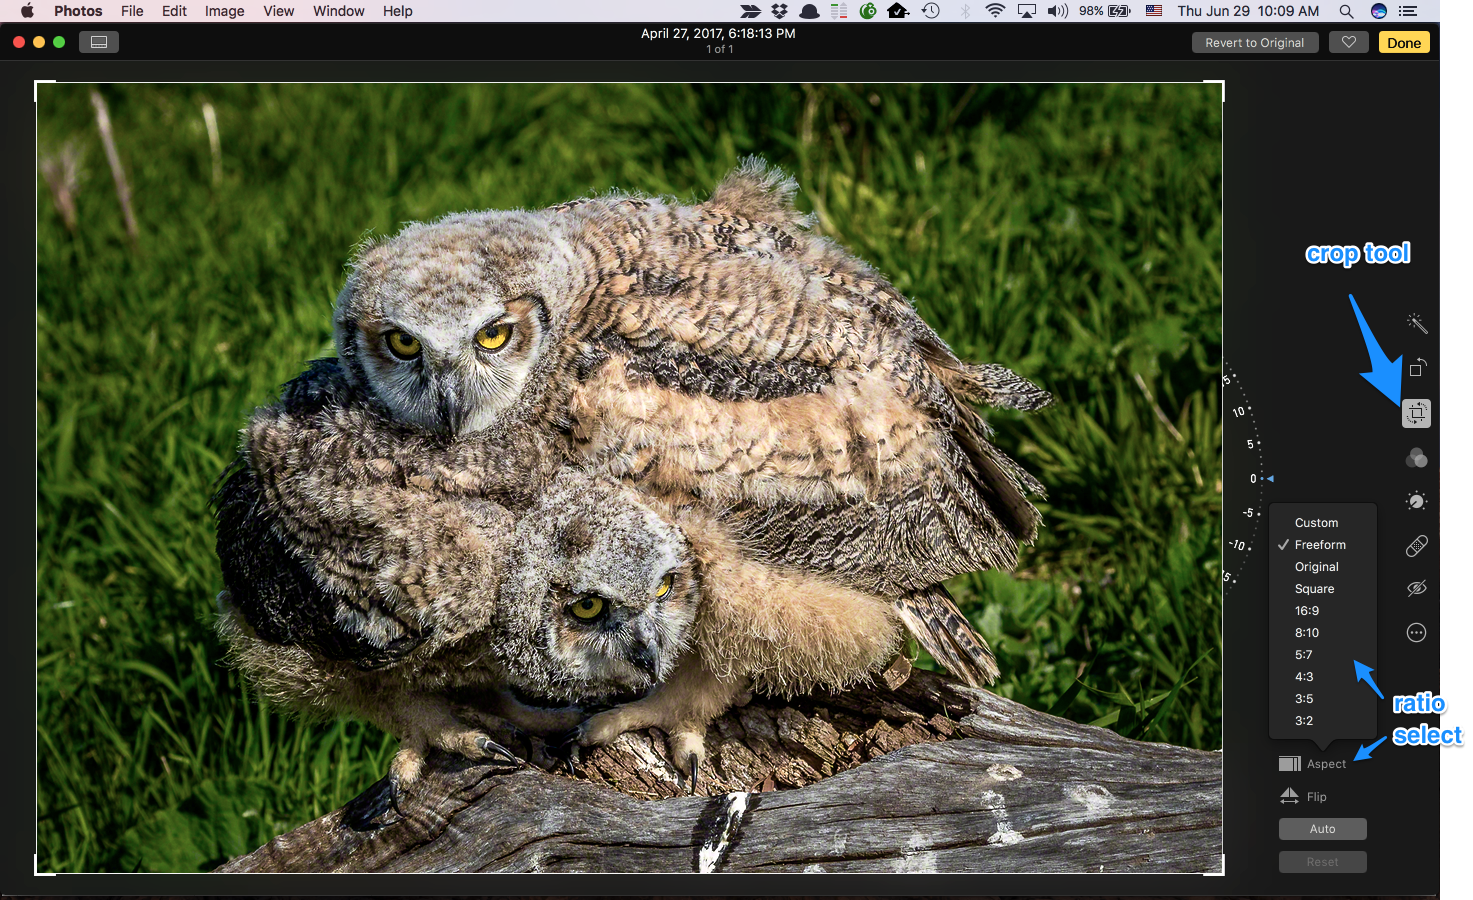Image resolution: width=1473 pixels, height=900 pixels.
Task: Select the Red-eye correction tool
Action: point(1416,589)
